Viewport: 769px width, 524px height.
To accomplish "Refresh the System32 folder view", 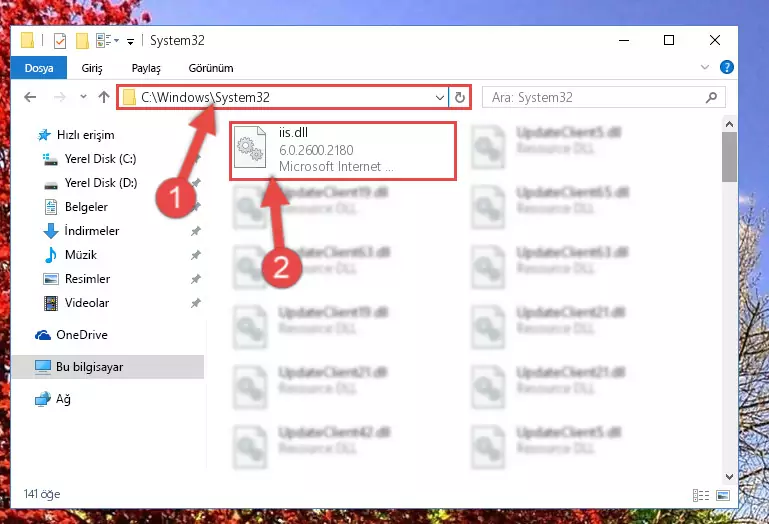I will (x=460, y=98).
